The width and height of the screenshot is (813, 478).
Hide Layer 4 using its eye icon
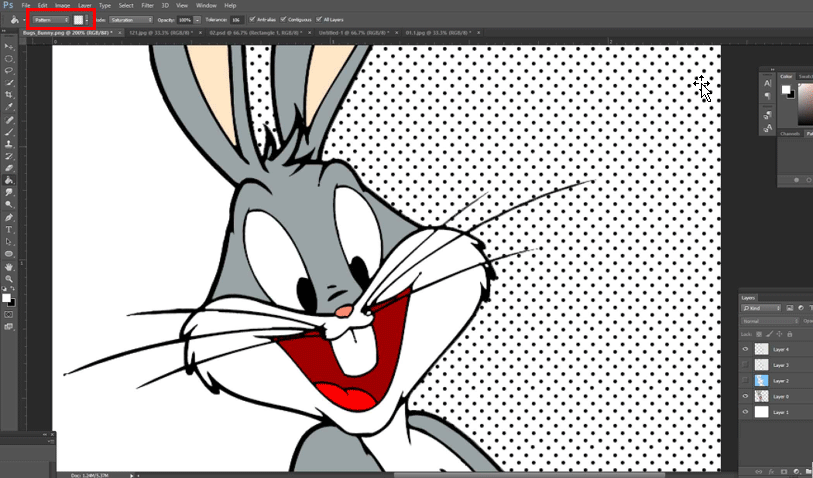click(x=745, y=349)
